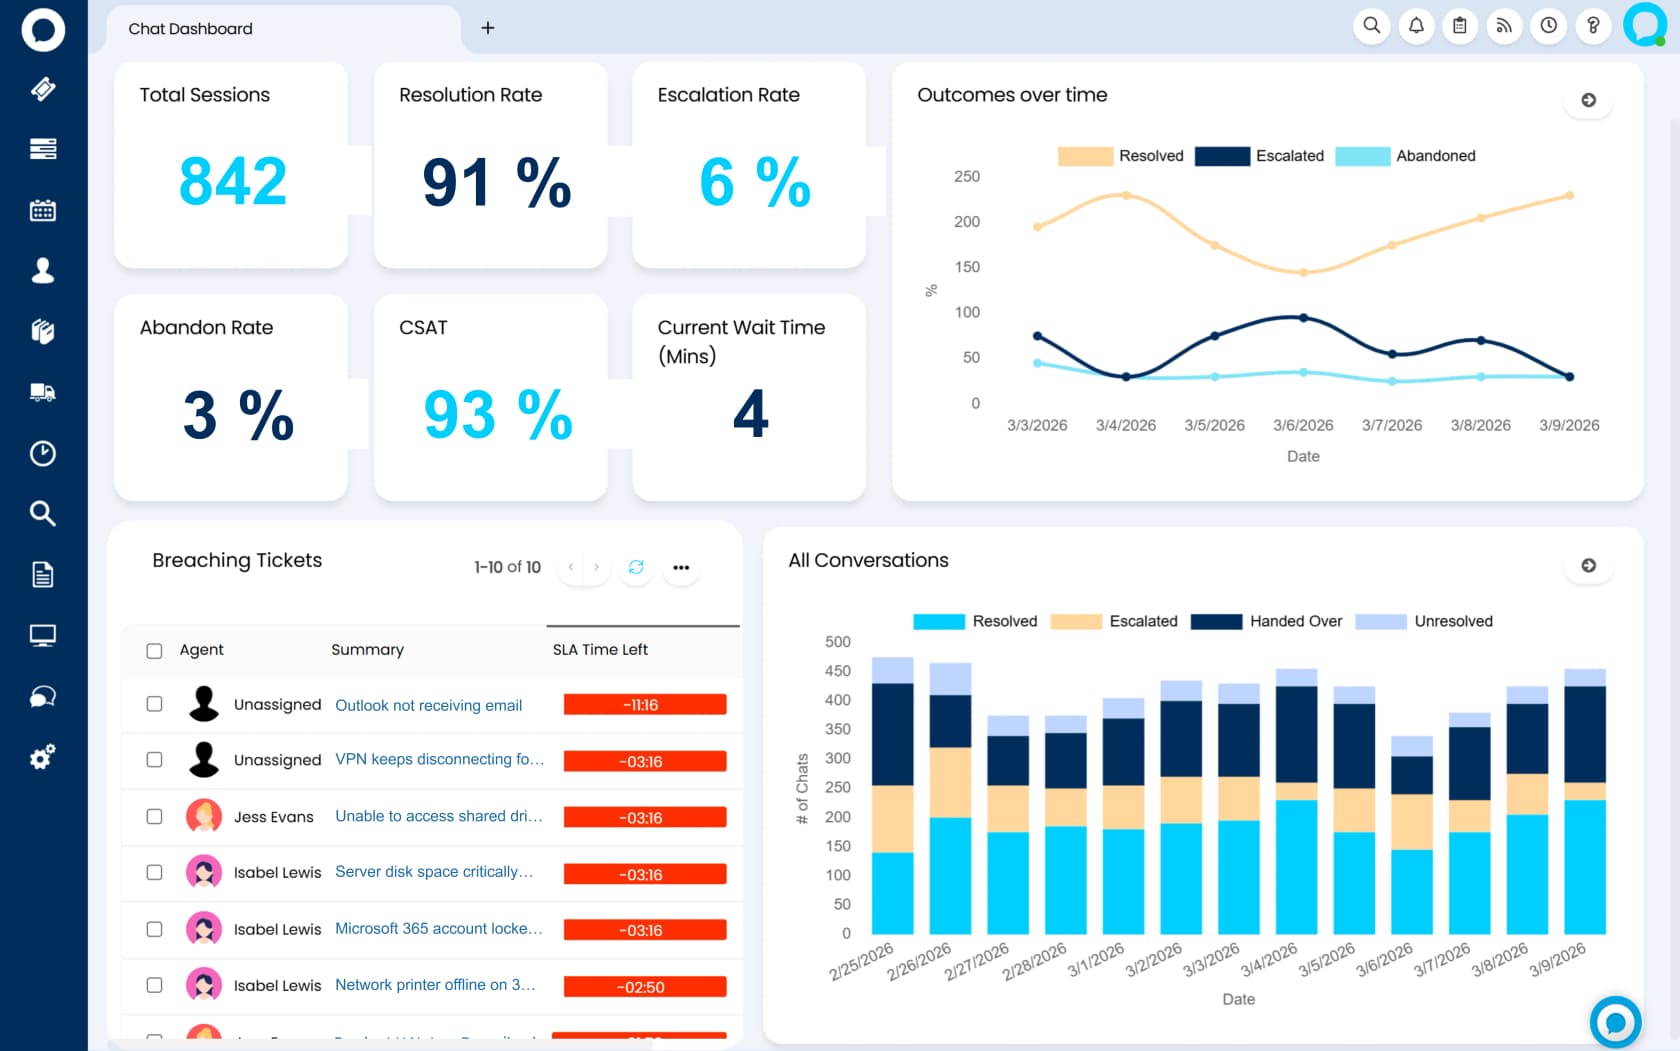Toggle Abandoned legend in Outcomes over time
The width and height of the screenshot is (1680, 1051).
(x=1406, y=156)
